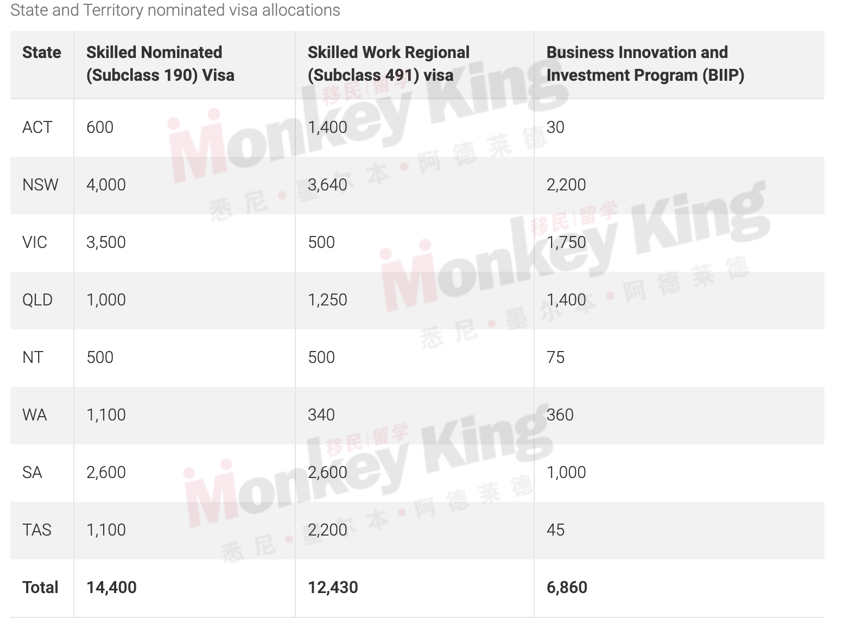Click the State column header
842x630 pixels.
(41, 53)
